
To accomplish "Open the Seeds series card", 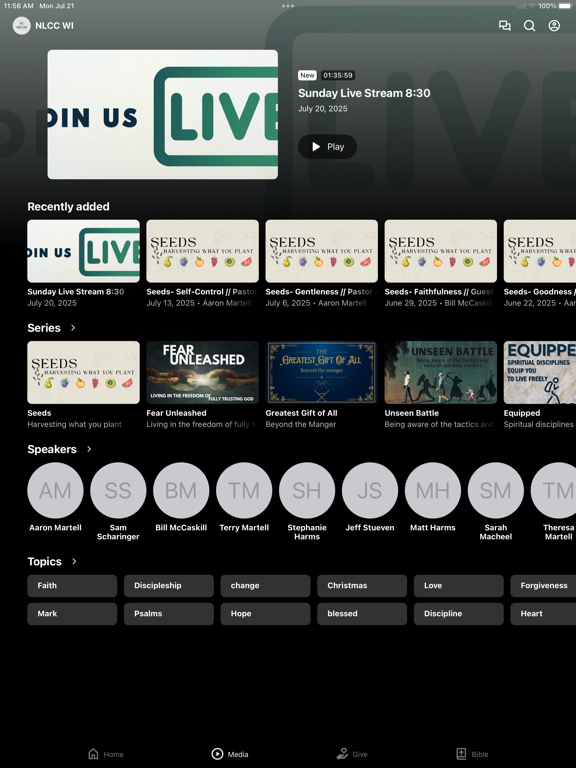I will click(x=83, y=373).
